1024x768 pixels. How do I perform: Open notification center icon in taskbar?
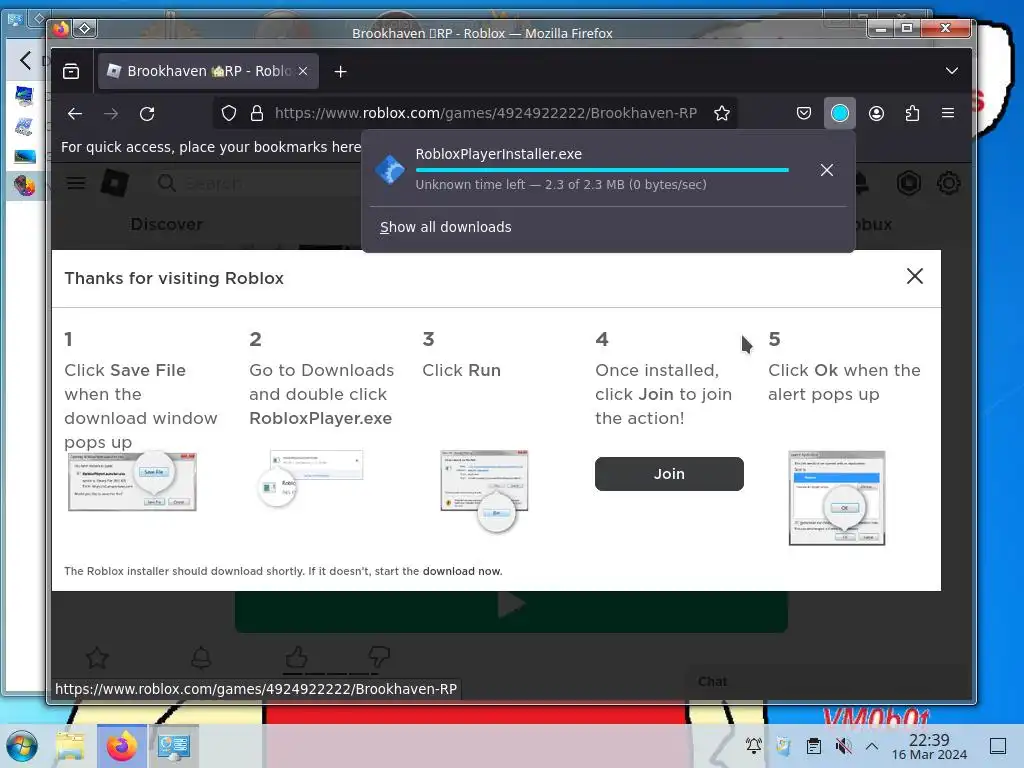coord(998,746)
